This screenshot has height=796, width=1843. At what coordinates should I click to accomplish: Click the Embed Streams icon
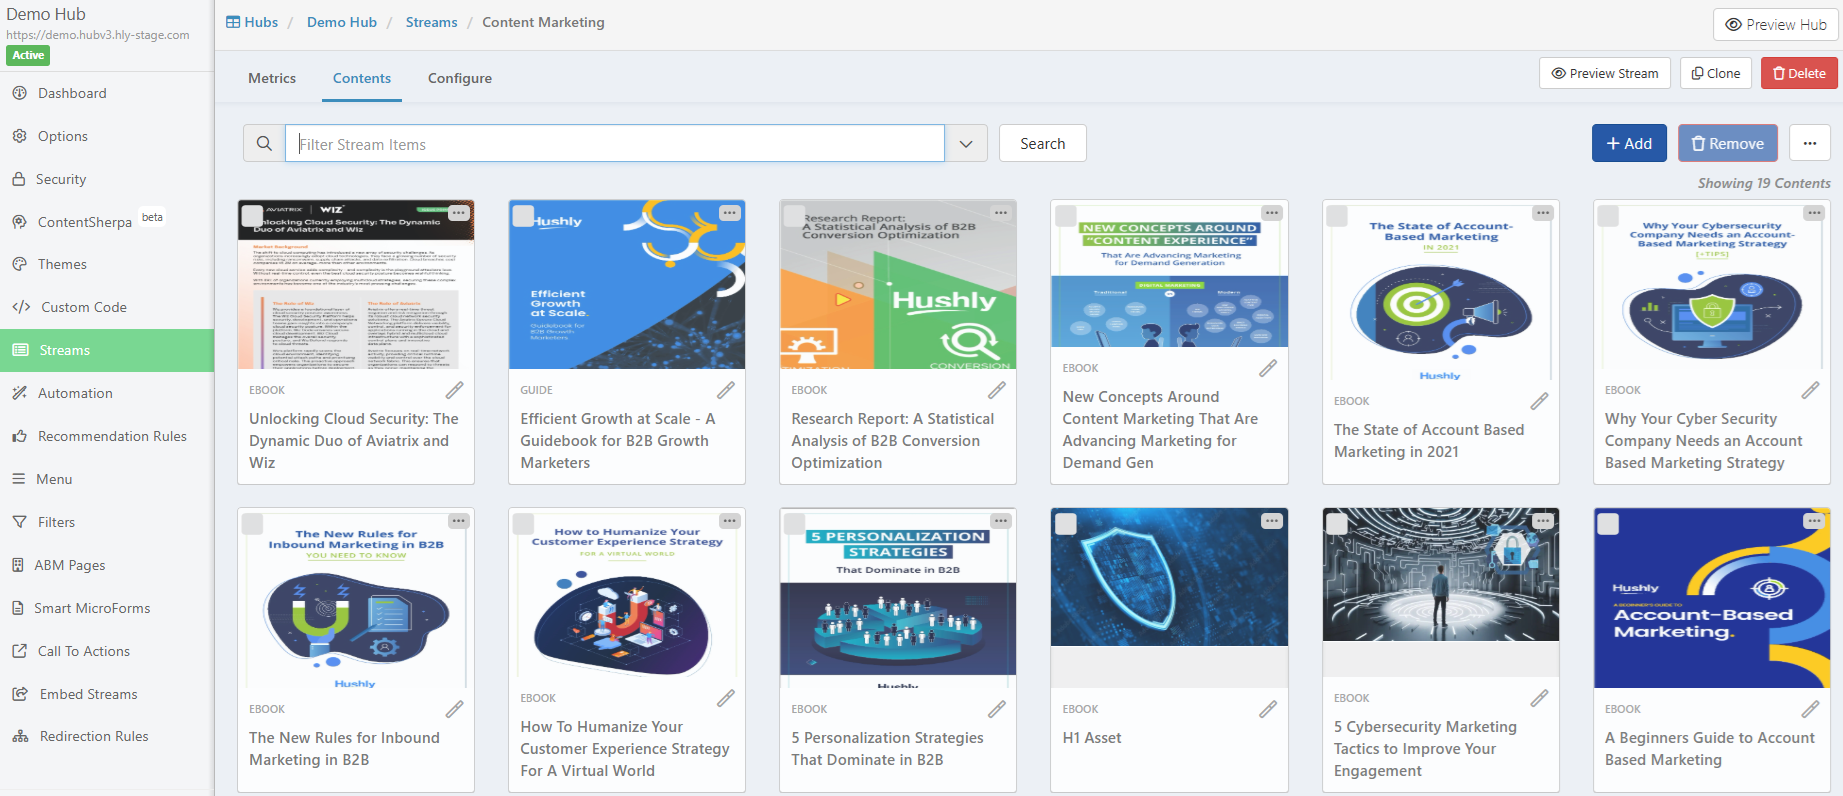tap(19, 694)
